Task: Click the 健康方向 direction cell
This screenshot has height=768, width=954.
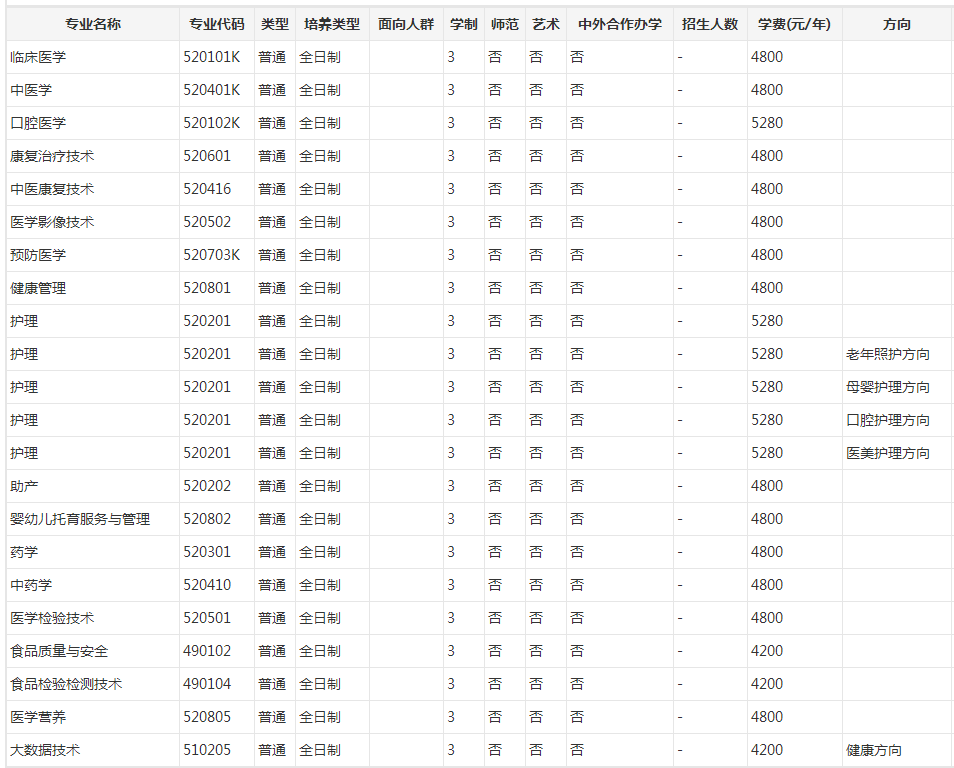Action: click(x=873, y=750)
